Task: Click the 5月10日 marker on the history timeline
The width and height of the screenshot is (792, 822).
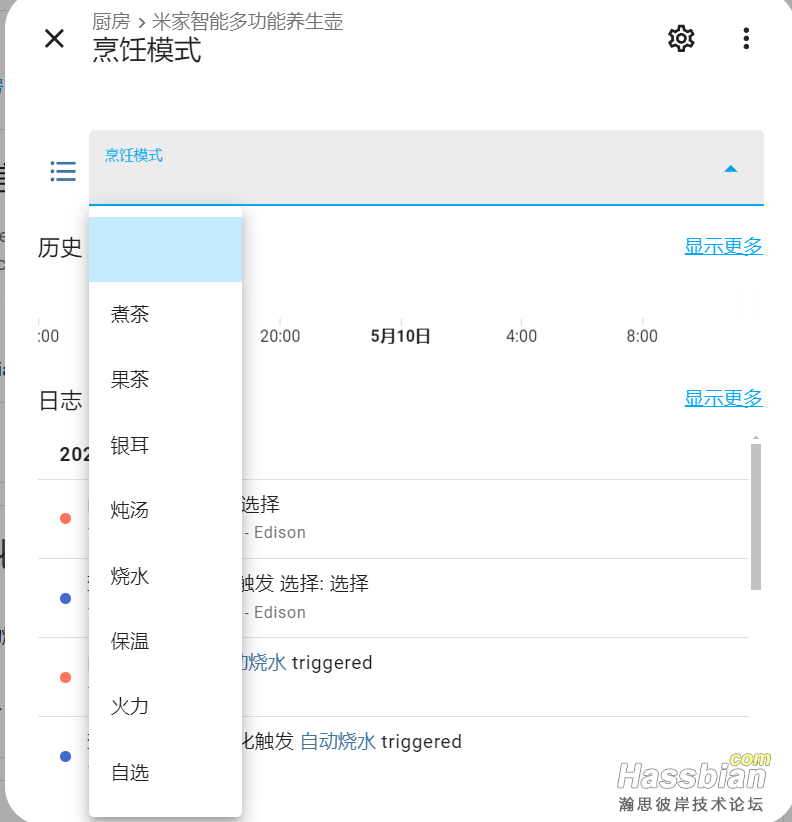Action: point(400,336)
